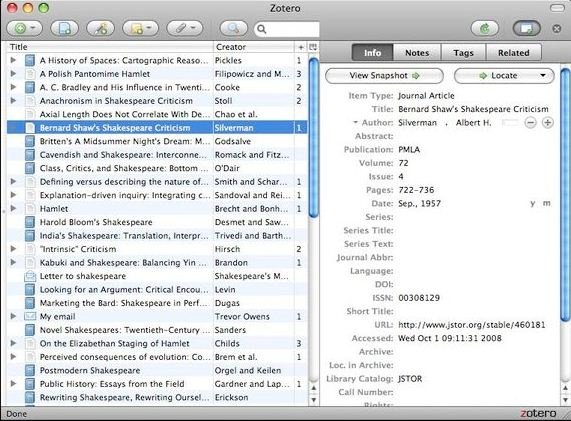The width and height of the screenshot is (571, 421).
Task: Expand the My email item
Action: (x=13, y=316)
